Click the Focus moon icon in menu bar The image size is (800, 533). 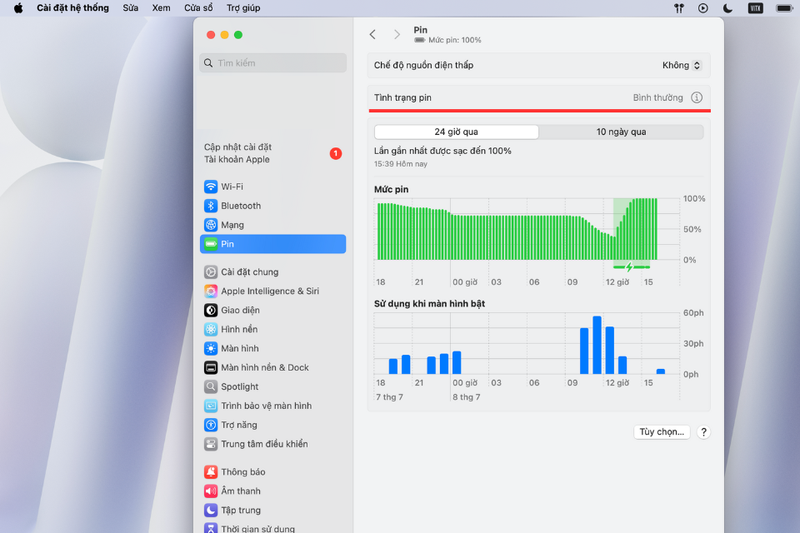728,8
